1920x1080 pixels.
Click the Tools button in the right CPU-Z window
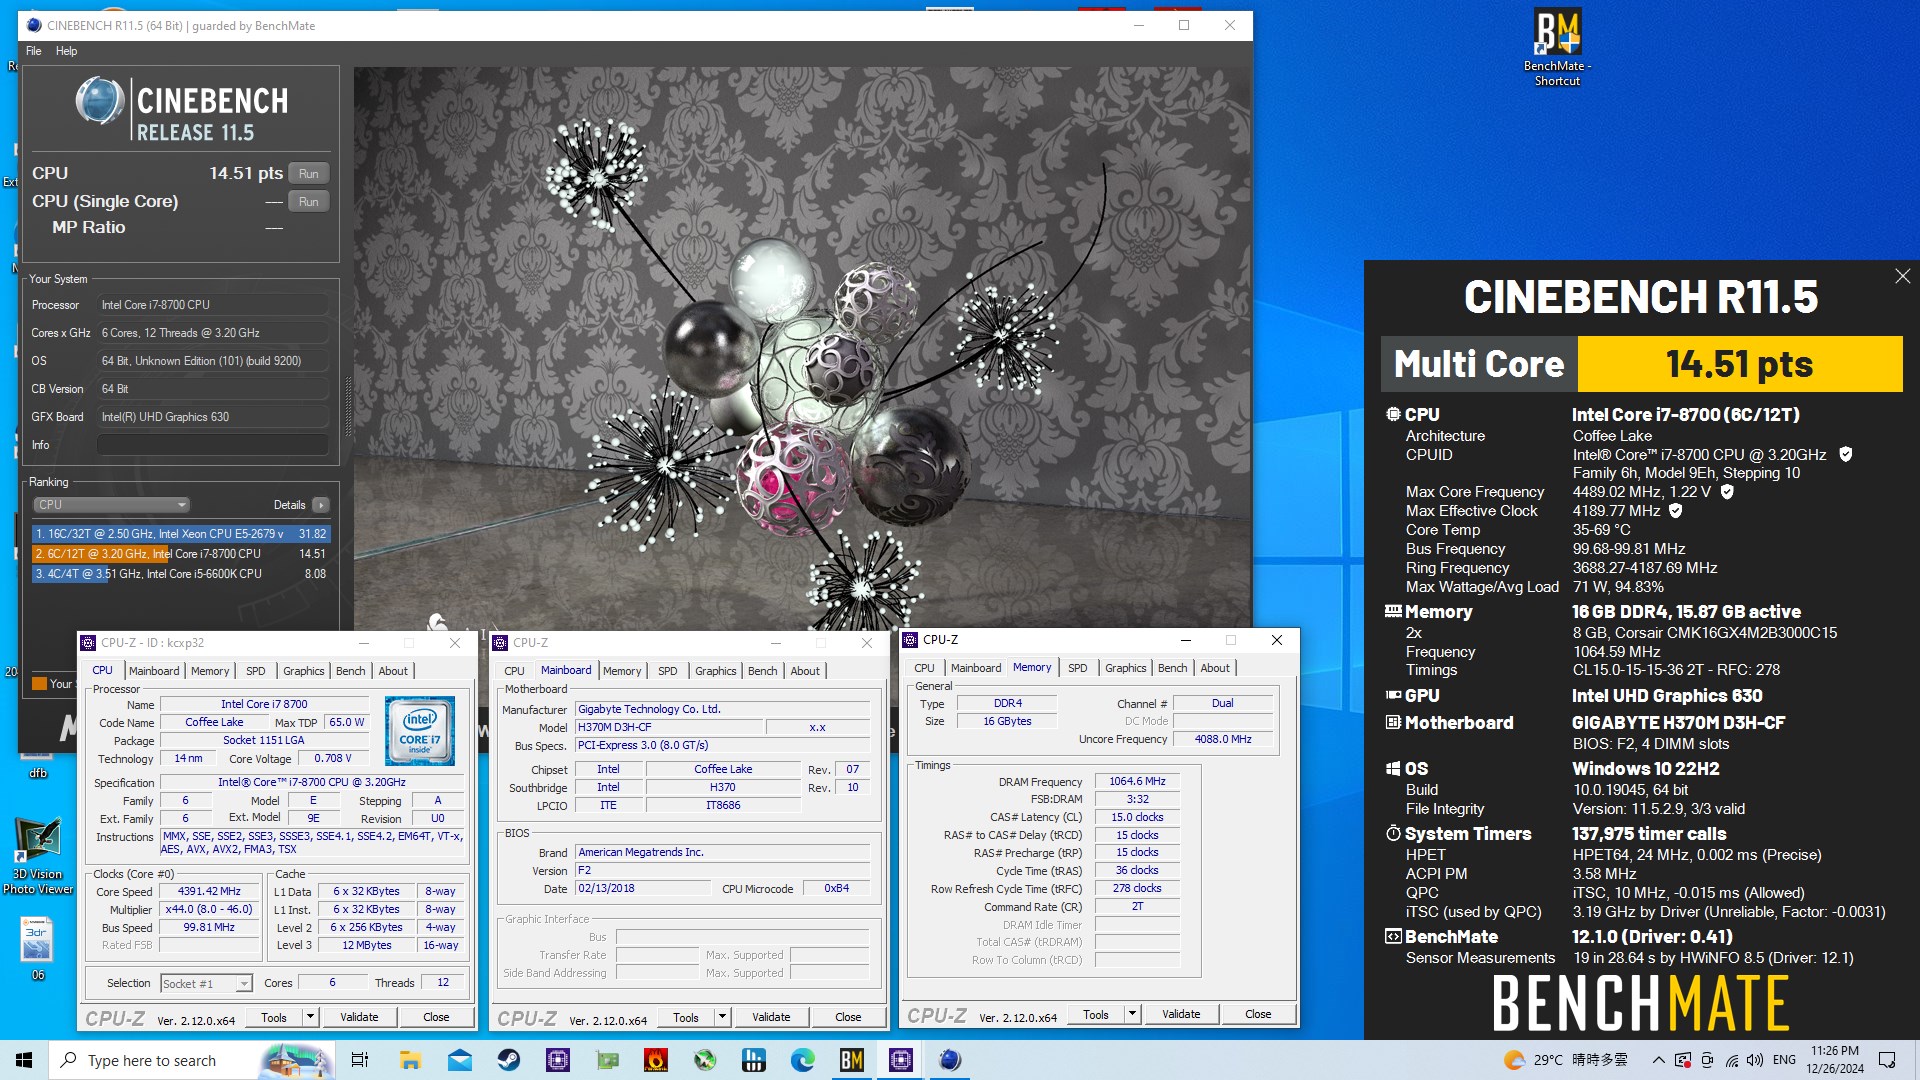click(x=1096, y=1014)
